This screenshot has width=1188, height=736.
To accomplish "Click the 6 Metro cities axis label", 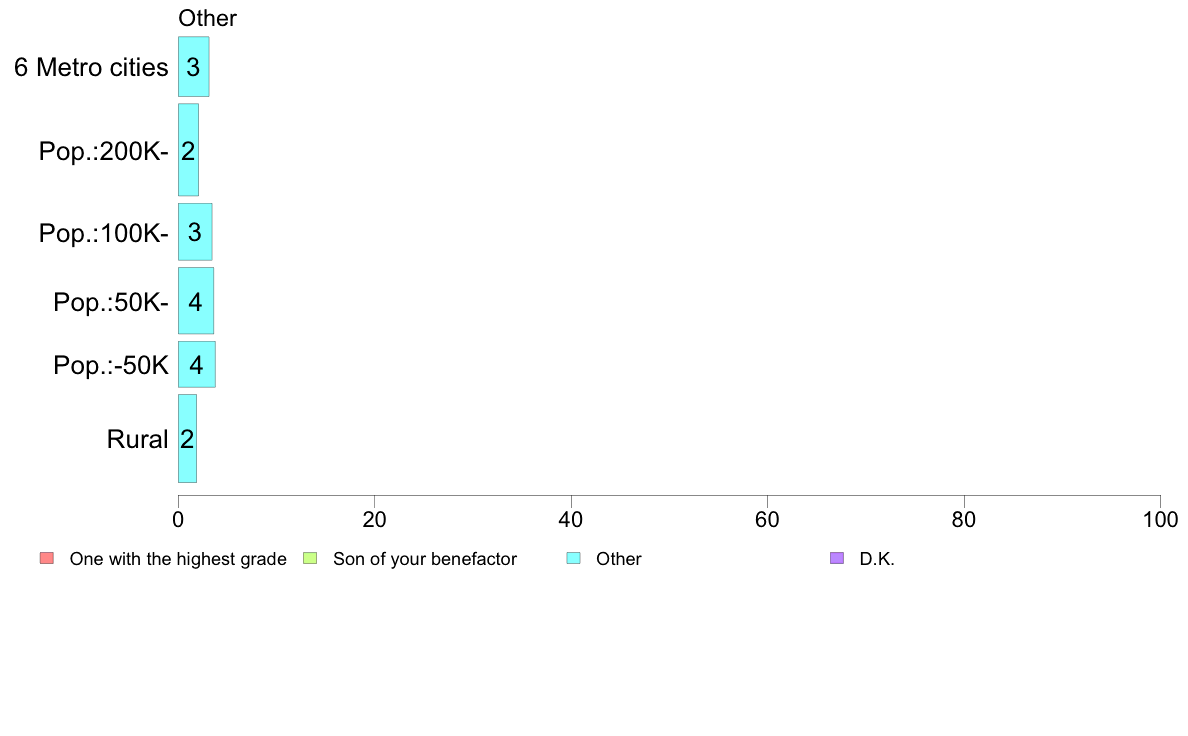I will coord(91,67).
